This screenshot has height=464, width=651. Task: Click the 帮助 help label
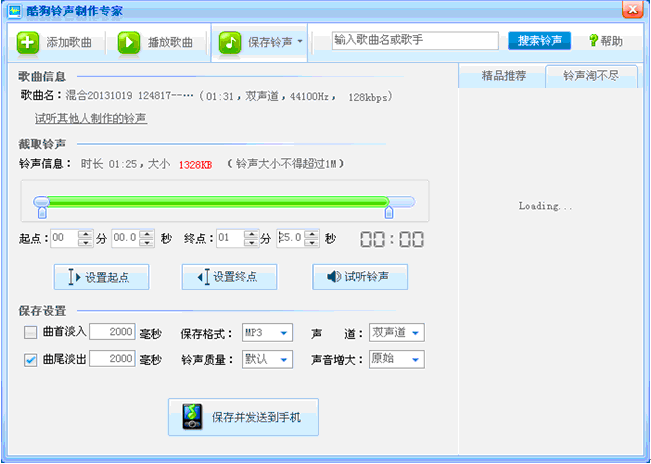coord(611,41)
